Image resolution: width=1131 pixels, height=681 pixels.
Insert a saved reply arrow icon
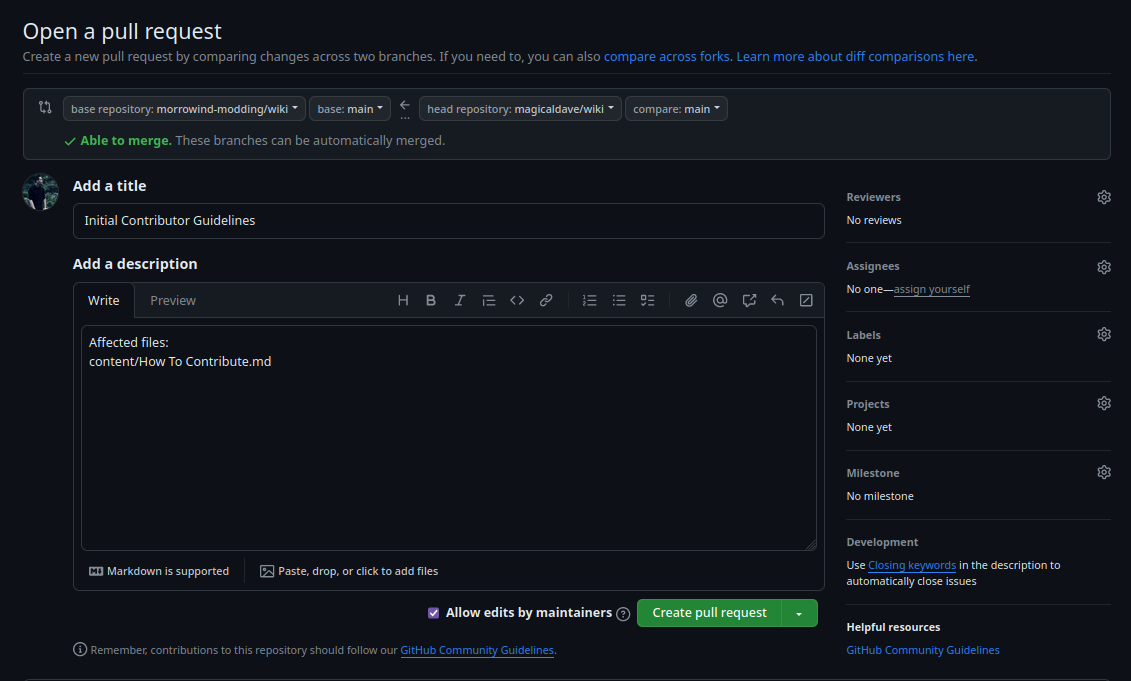pyautogui.click(x=778, y=300)
